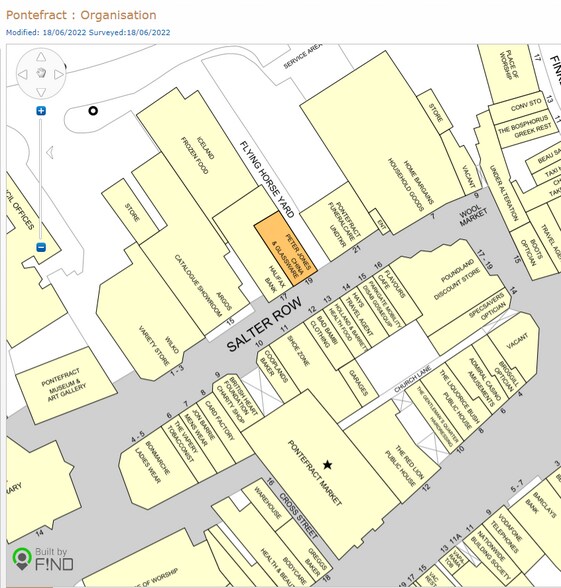Open the Built by FIND logo
This screenshot has height=588, width=561.
(43, 559)
